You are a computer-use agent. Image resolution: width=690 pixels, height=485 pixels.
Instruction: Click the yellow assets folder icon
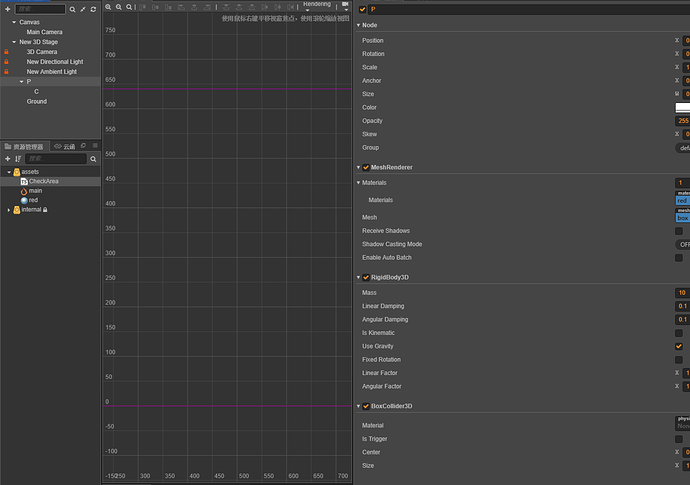(17, 172)
